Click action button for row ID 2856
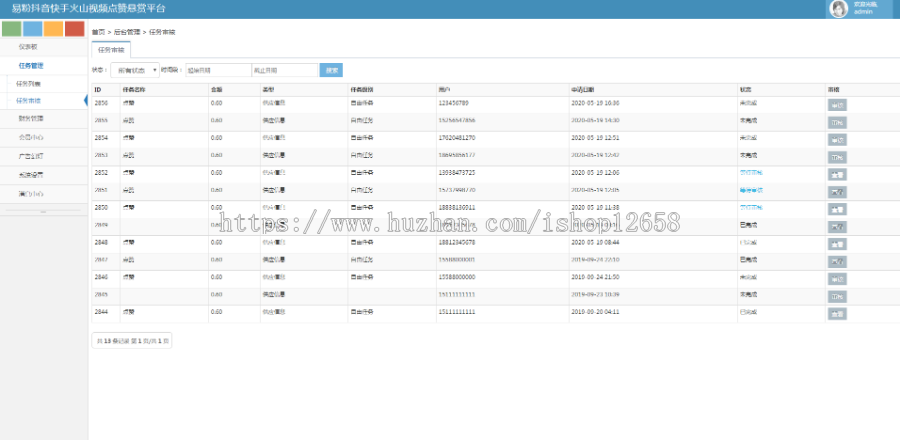The image size is (900, 440). (837, 103)
